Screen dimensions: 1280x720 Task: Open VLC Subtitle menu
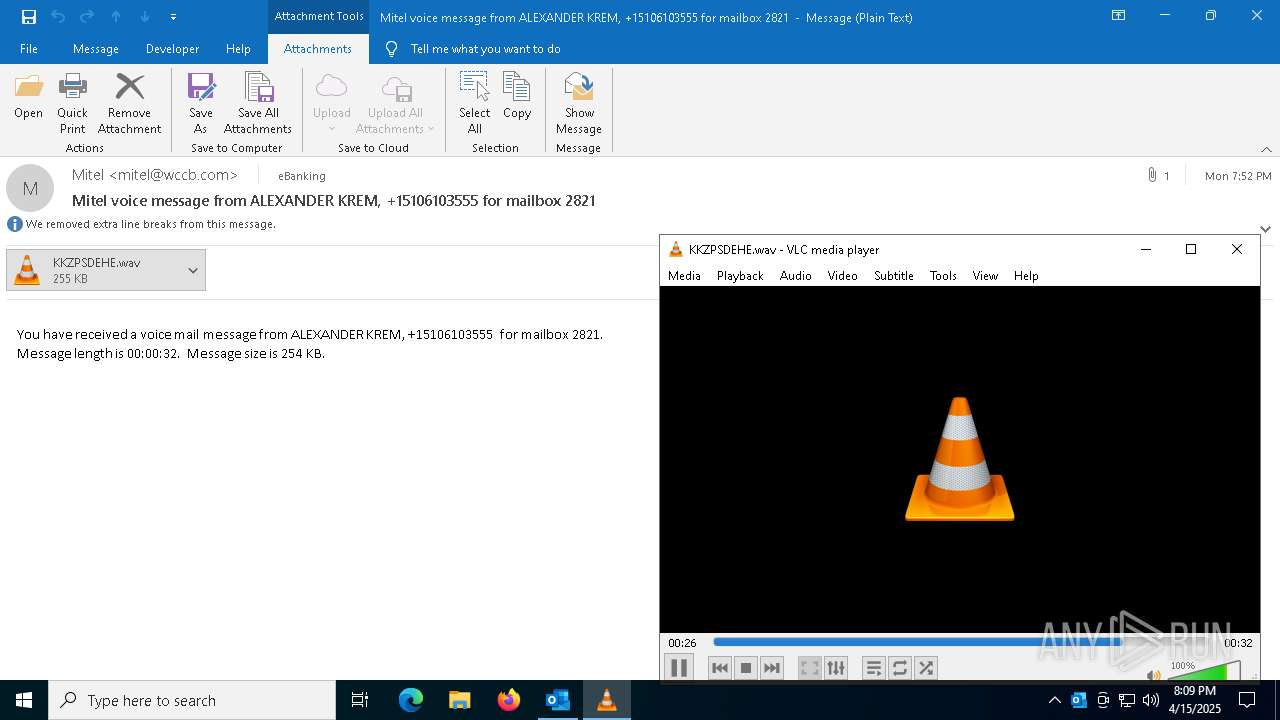click(894, 276)
